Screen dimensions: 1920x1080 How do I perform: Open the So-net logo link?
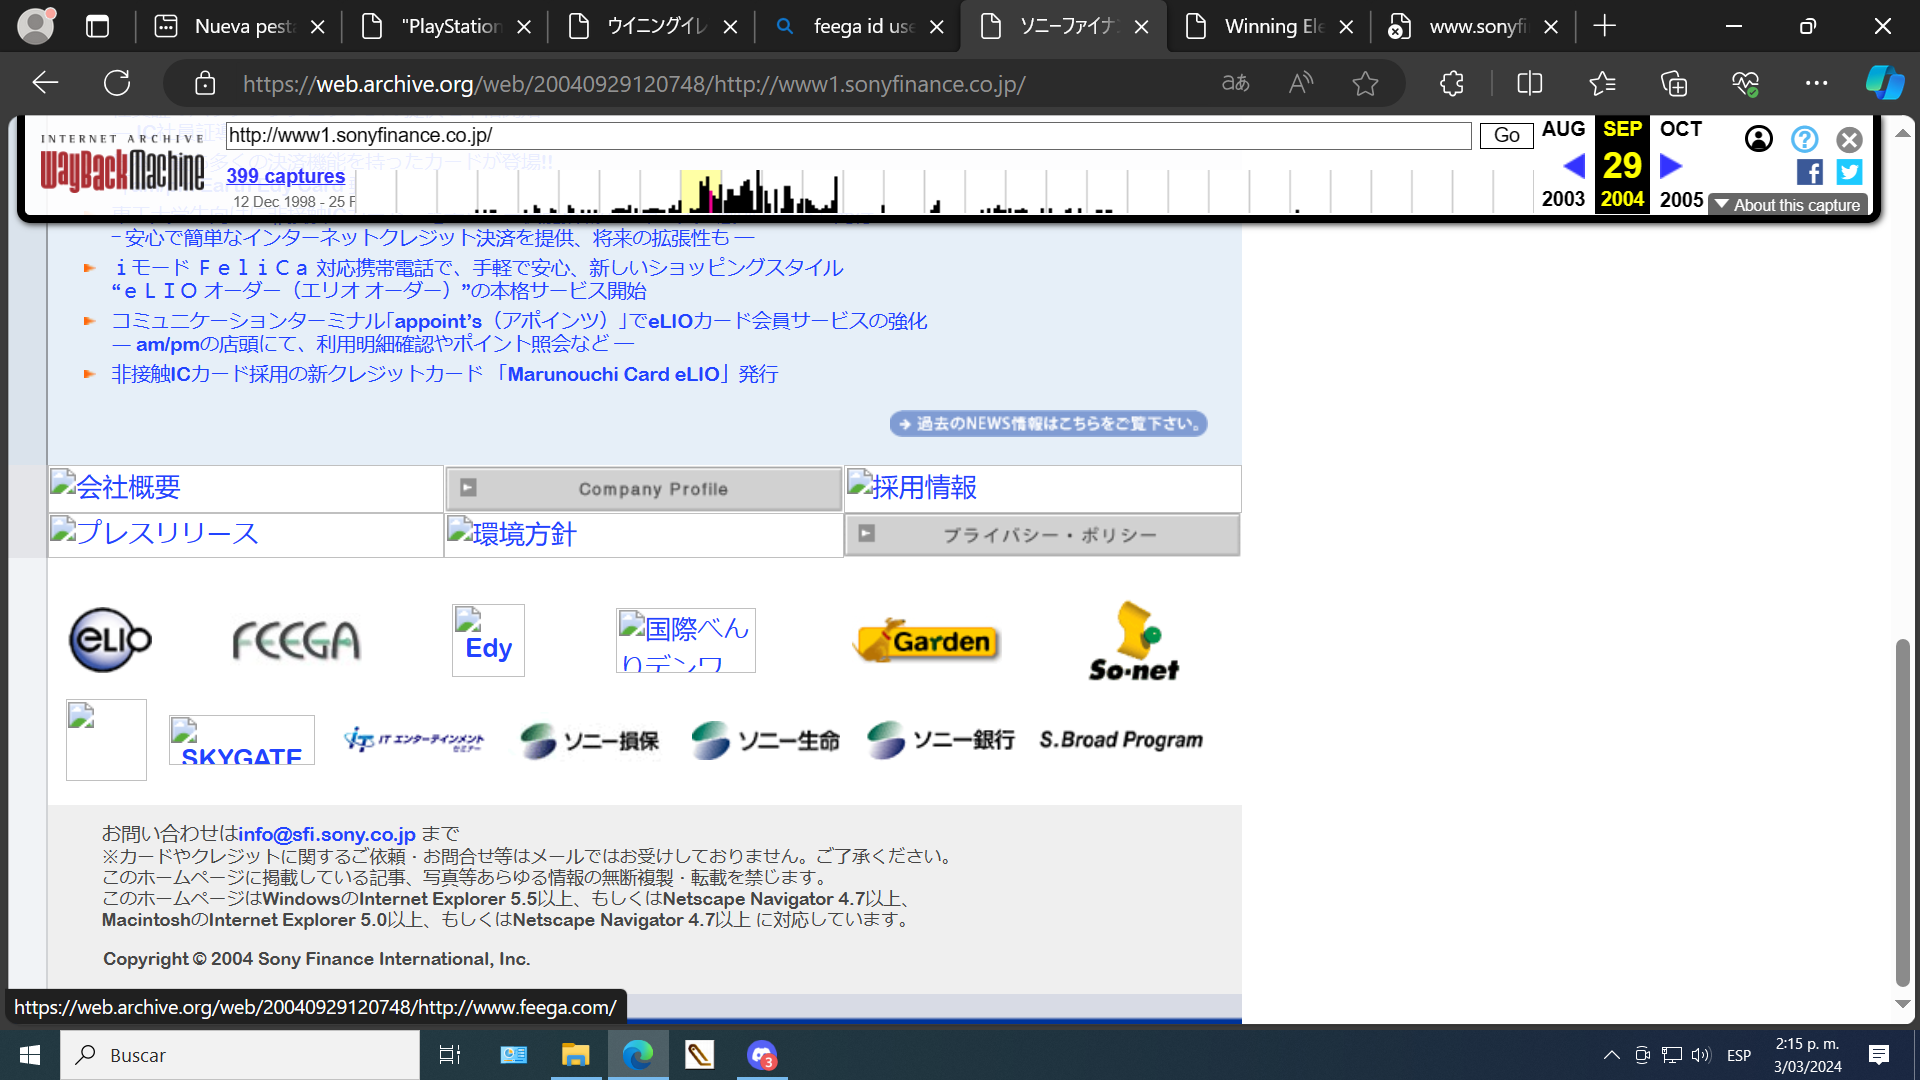tap(1134, 641)
